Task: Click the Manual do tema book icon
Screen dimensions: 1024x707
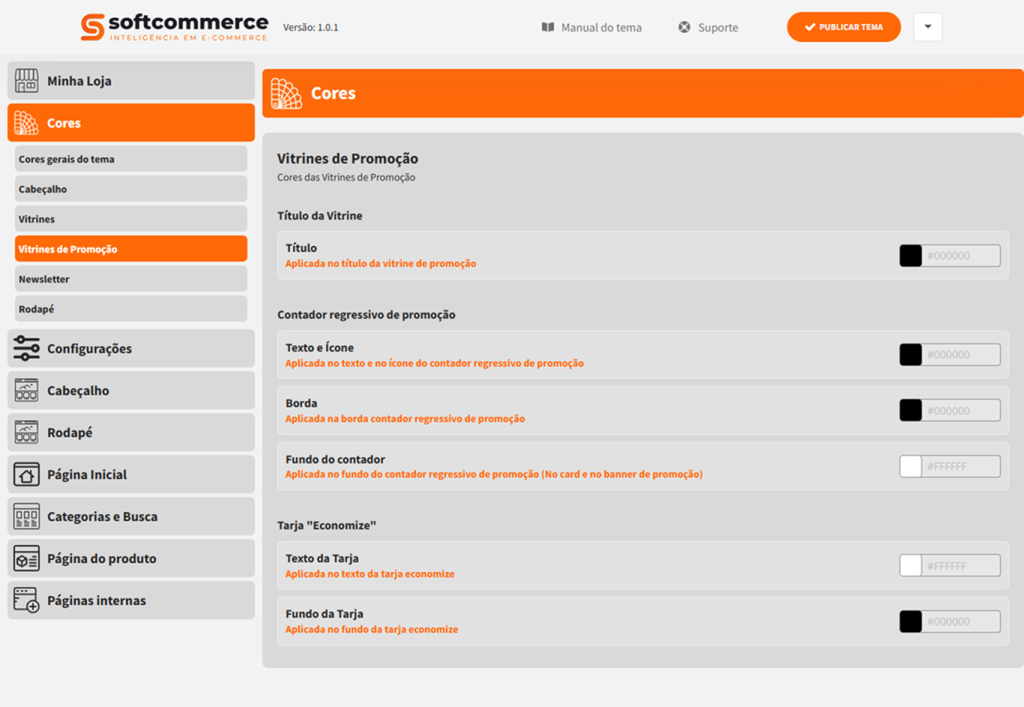Action: (548, 27)
